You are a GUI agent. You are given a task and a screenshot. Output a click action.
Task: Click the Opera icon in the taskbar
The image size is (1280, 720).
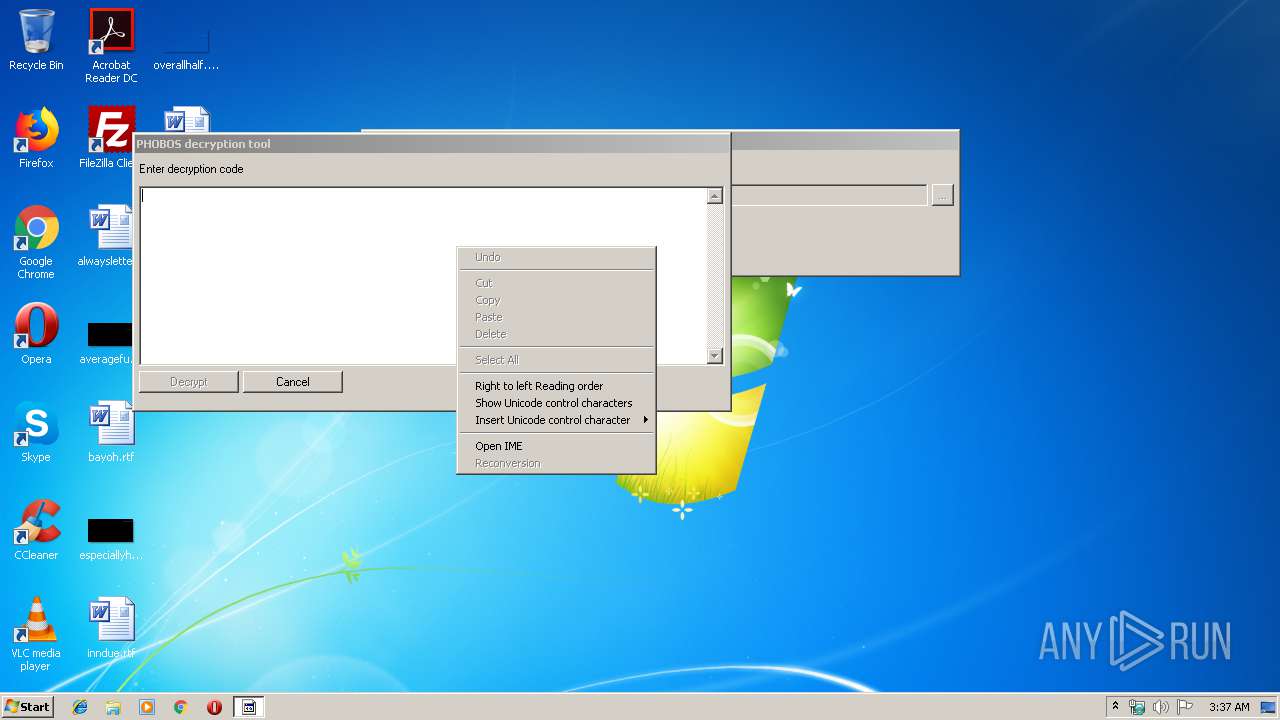214,707
